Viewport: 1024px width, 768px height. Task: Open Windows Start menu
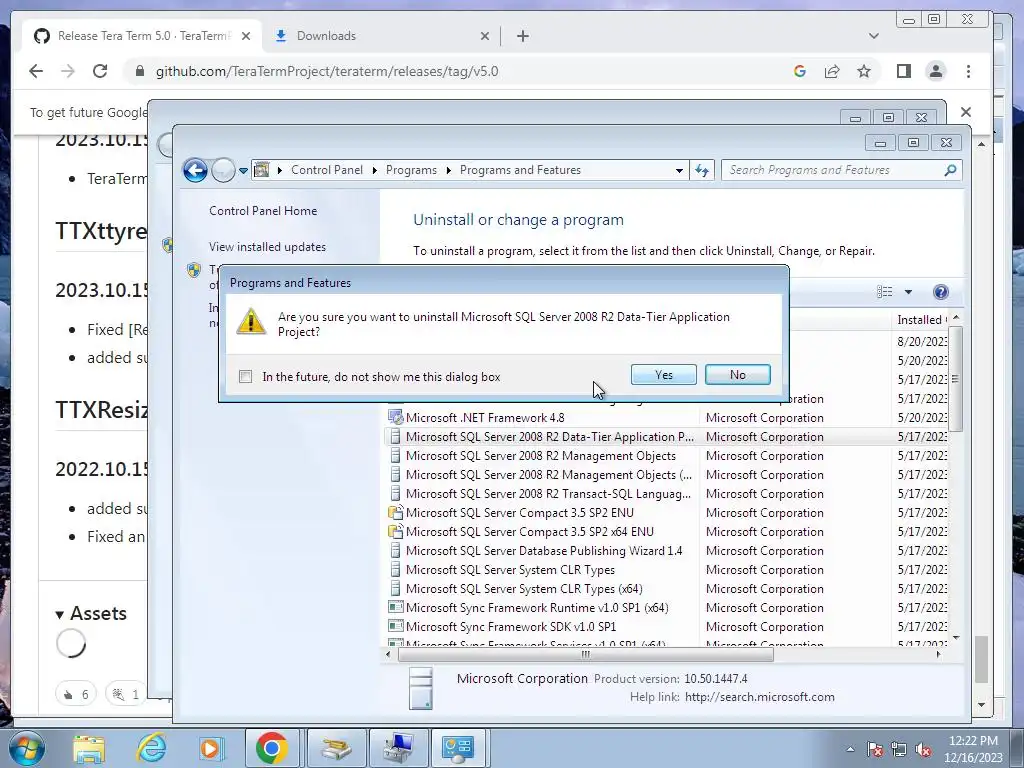pyautogui.click(x=27, y=748)
